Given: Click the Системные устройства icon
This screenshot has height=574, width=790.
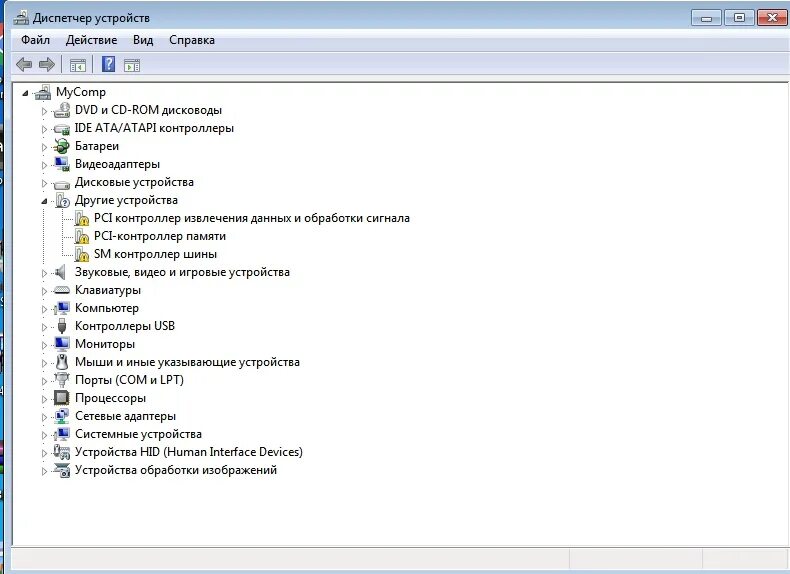Looking at the screenshot, I should 61,434.
